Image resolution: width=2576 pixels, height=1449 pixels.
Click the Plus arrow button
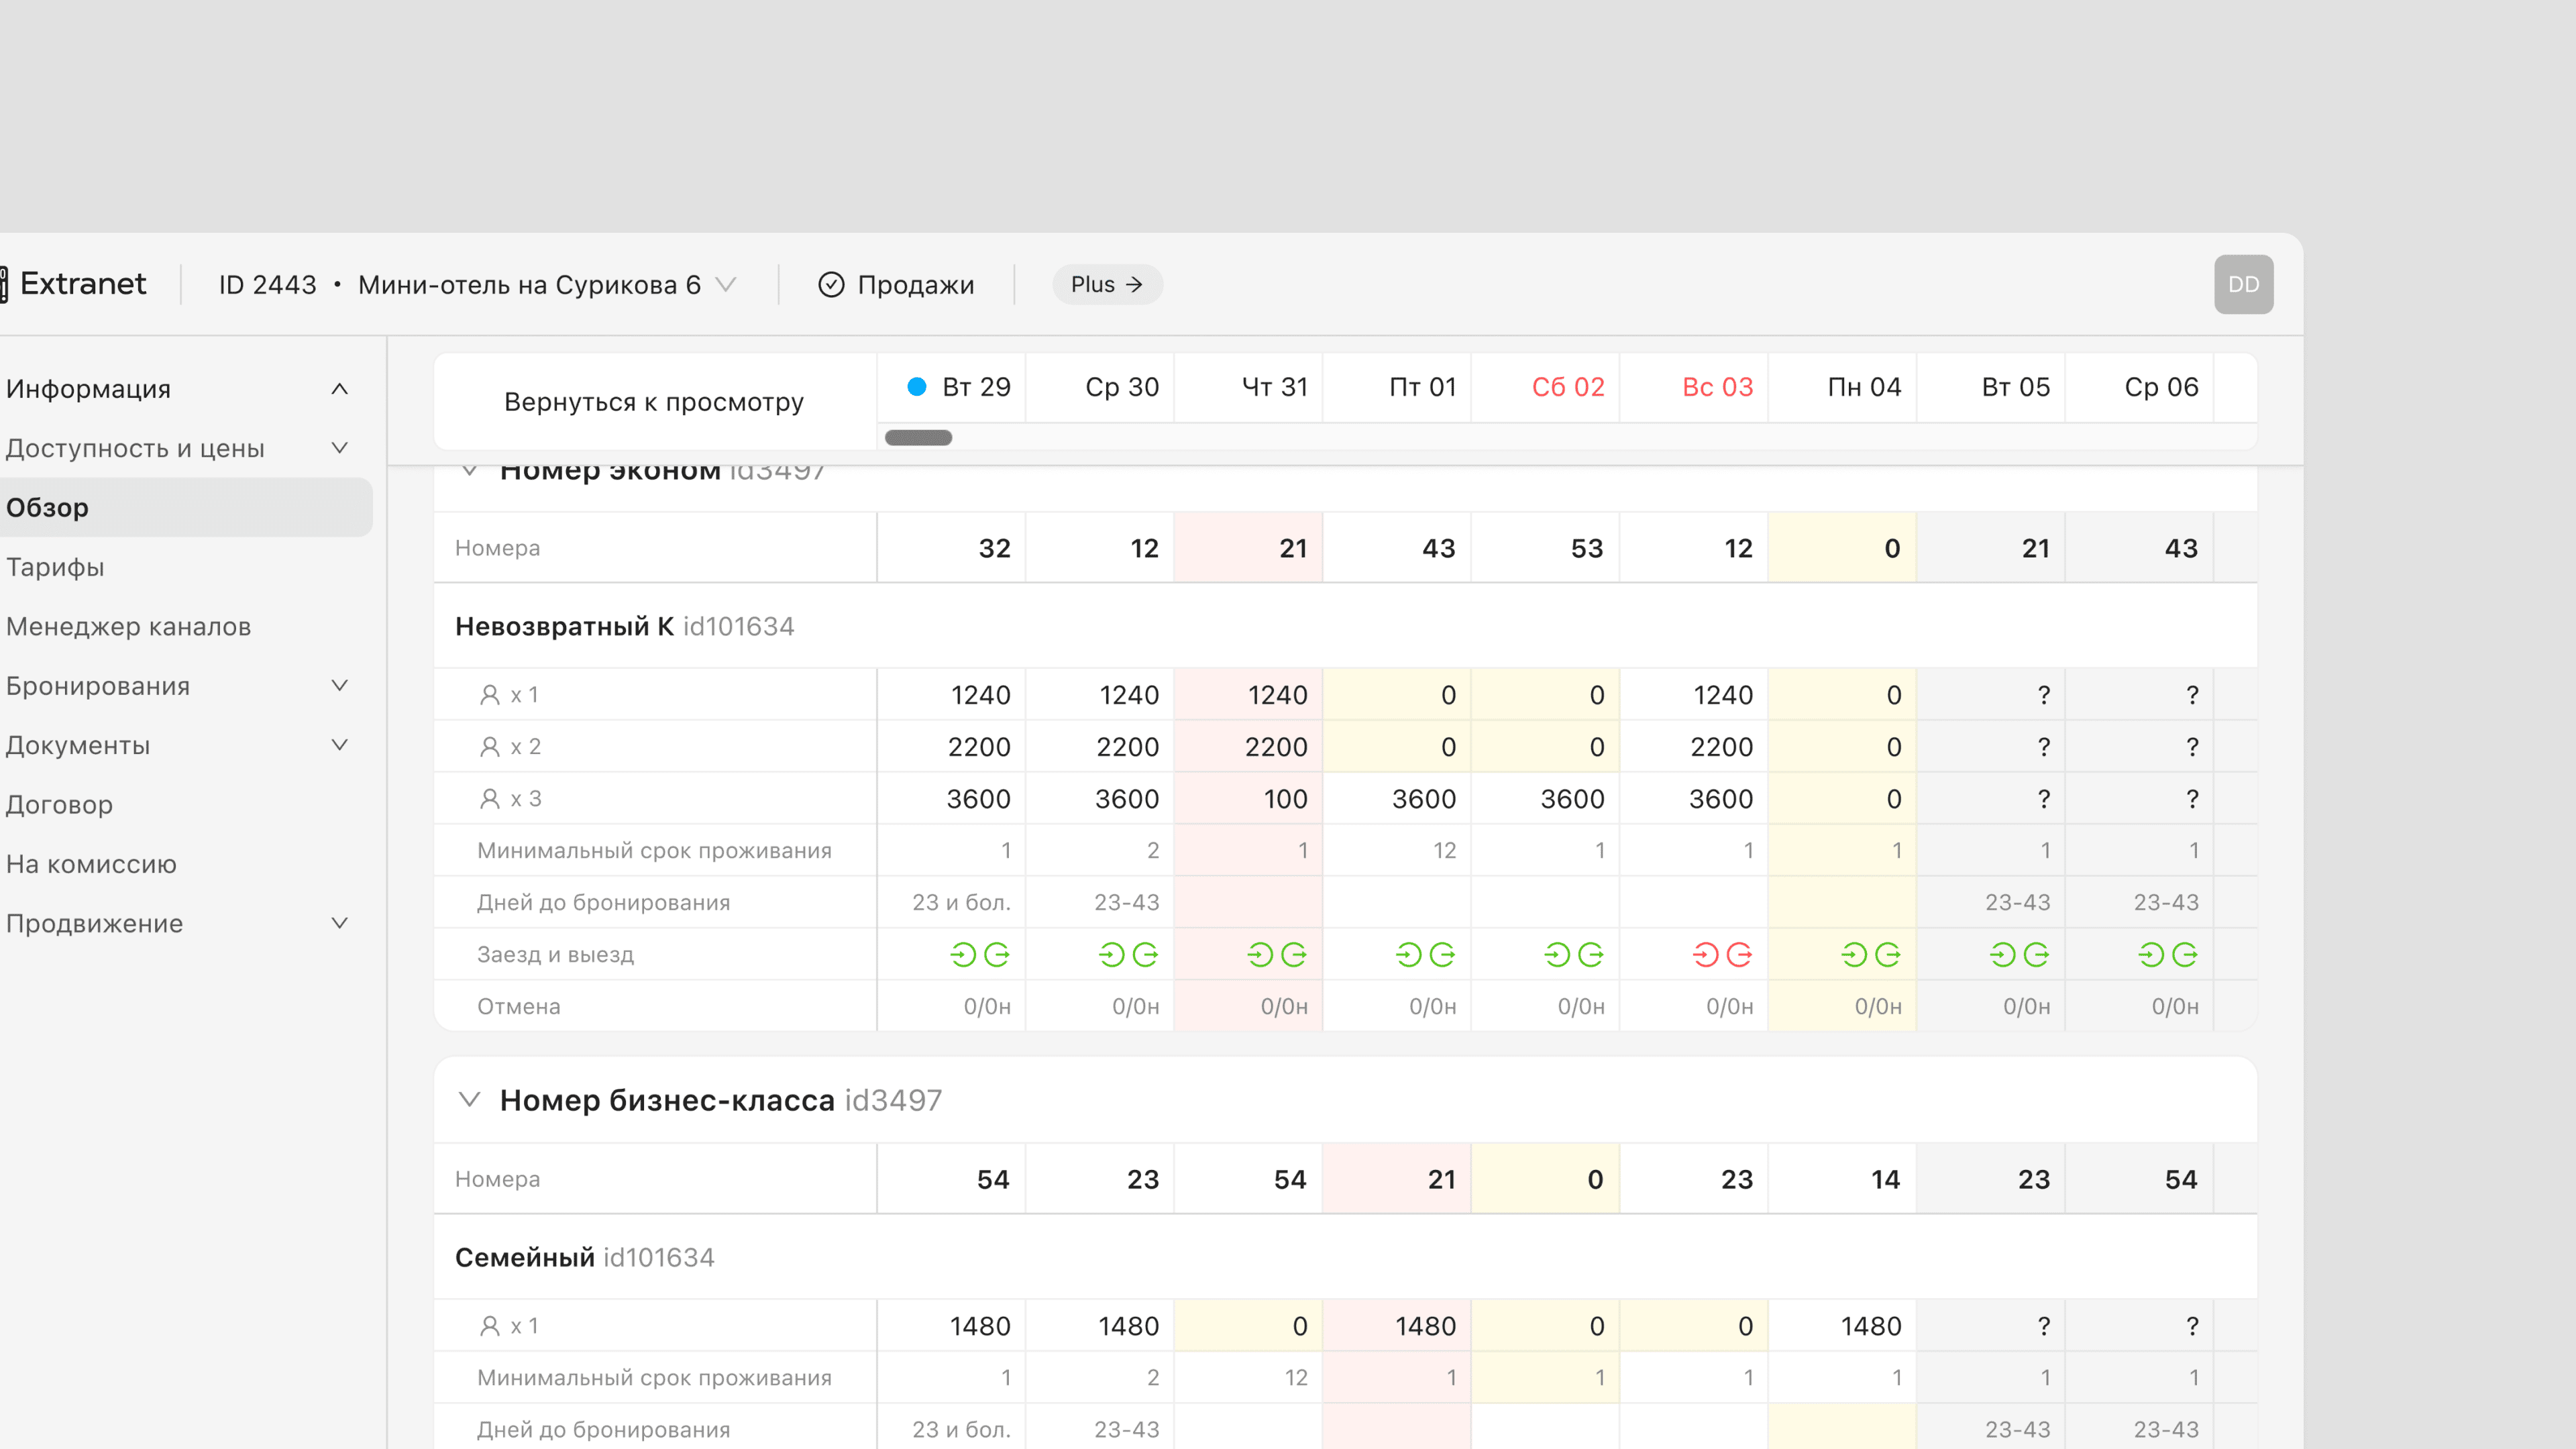pos(1107,285)
